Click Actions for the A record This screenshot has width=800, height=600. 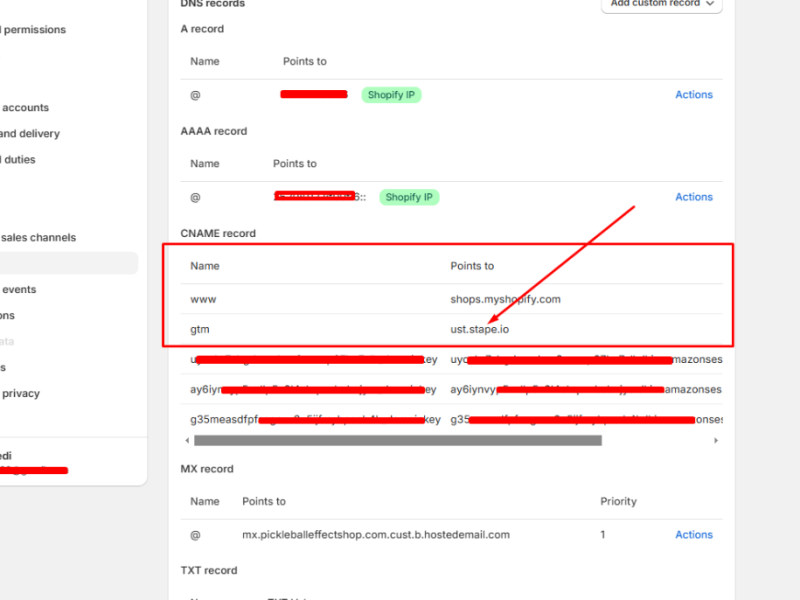694,94
